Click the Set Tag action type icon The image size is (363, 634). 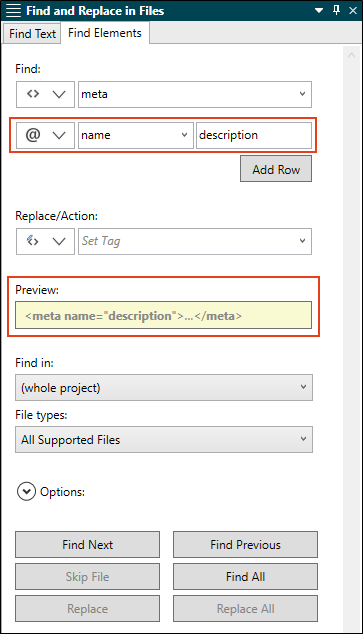click(x=33, y=241)
